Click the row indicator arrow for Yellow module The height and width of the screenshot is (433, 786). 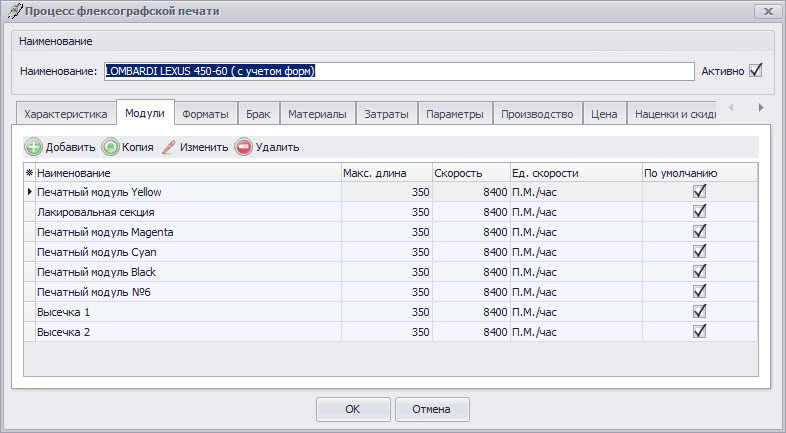[30, 191]
